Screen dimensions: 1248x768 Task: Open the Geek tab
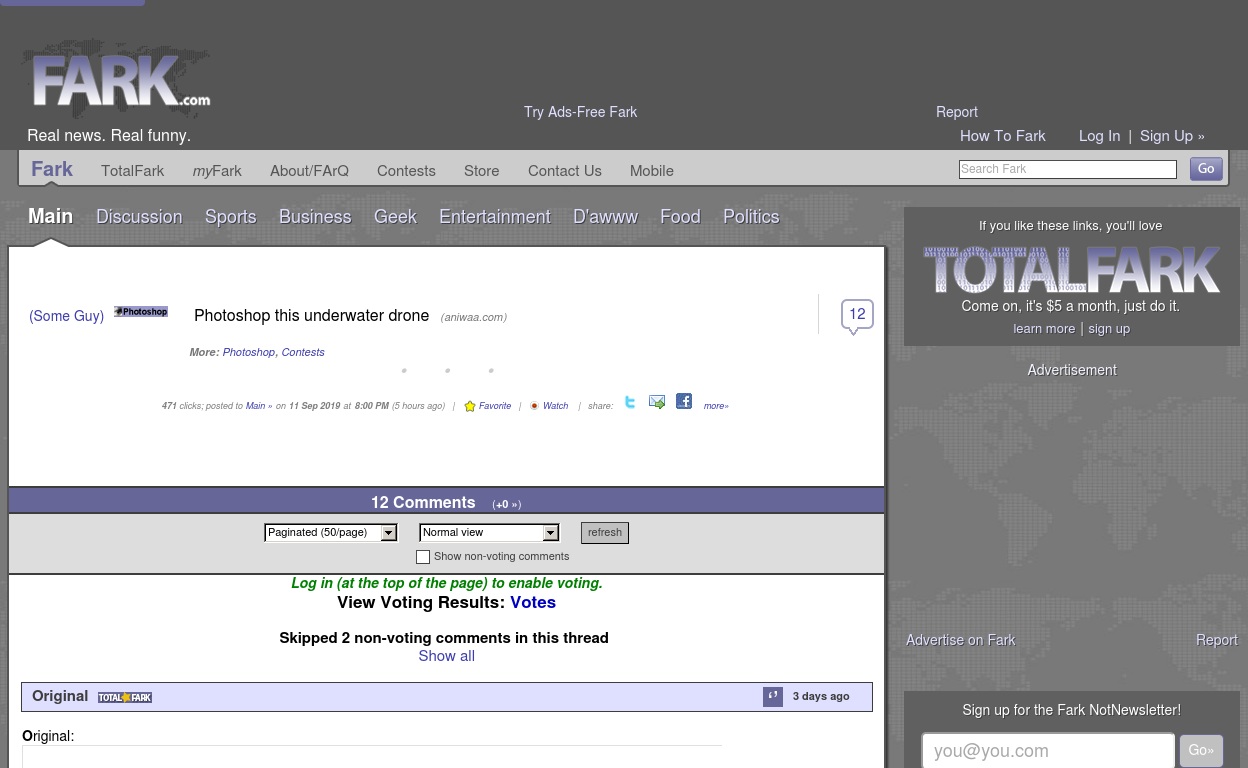click(x=396, y=217)
